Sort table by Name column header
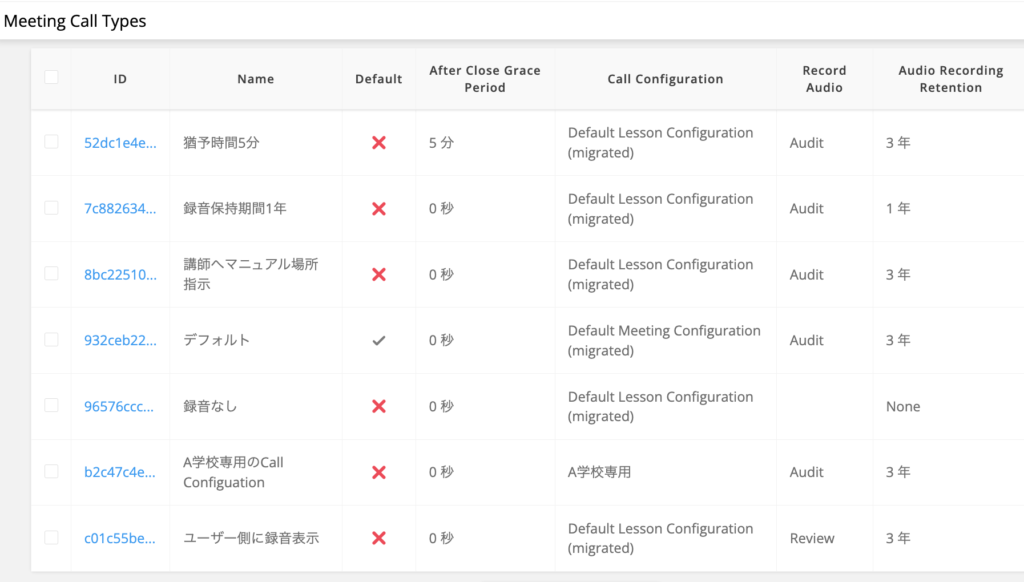Viewport: 1024px width, 582px height. pyautogui.click(x=255, y=79)
